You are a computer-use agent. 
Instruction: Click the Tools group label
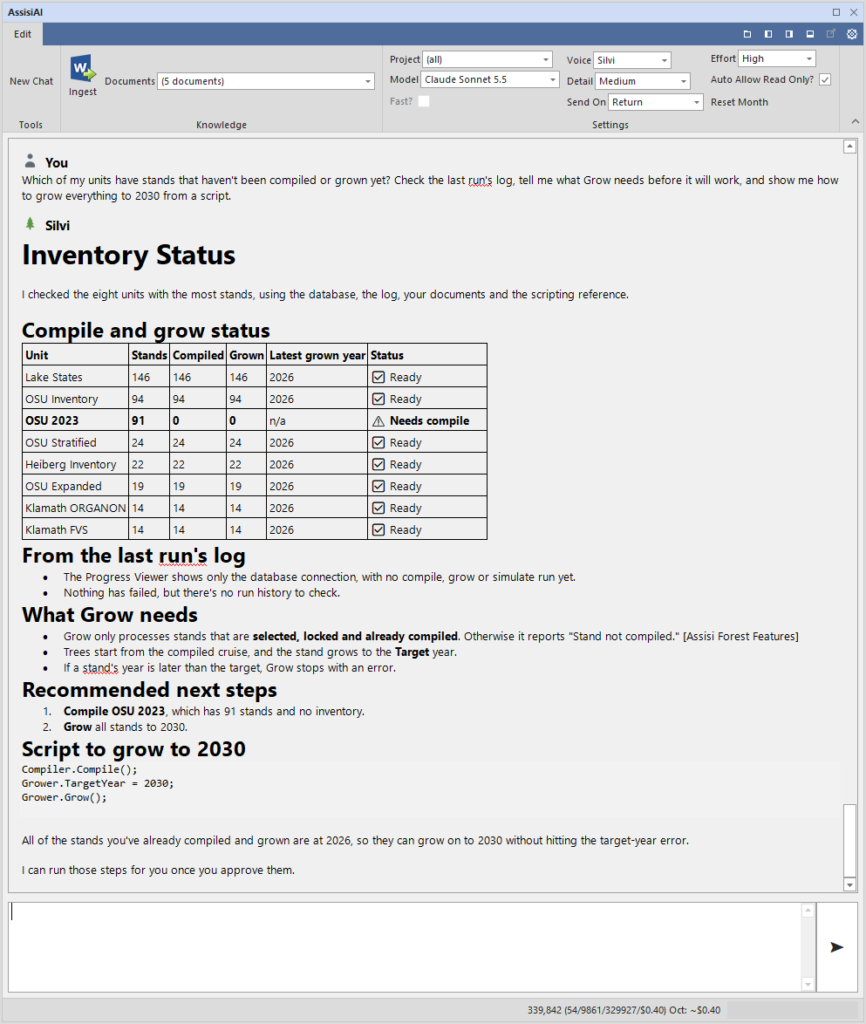pyautogui.click(x=31, y=125)
